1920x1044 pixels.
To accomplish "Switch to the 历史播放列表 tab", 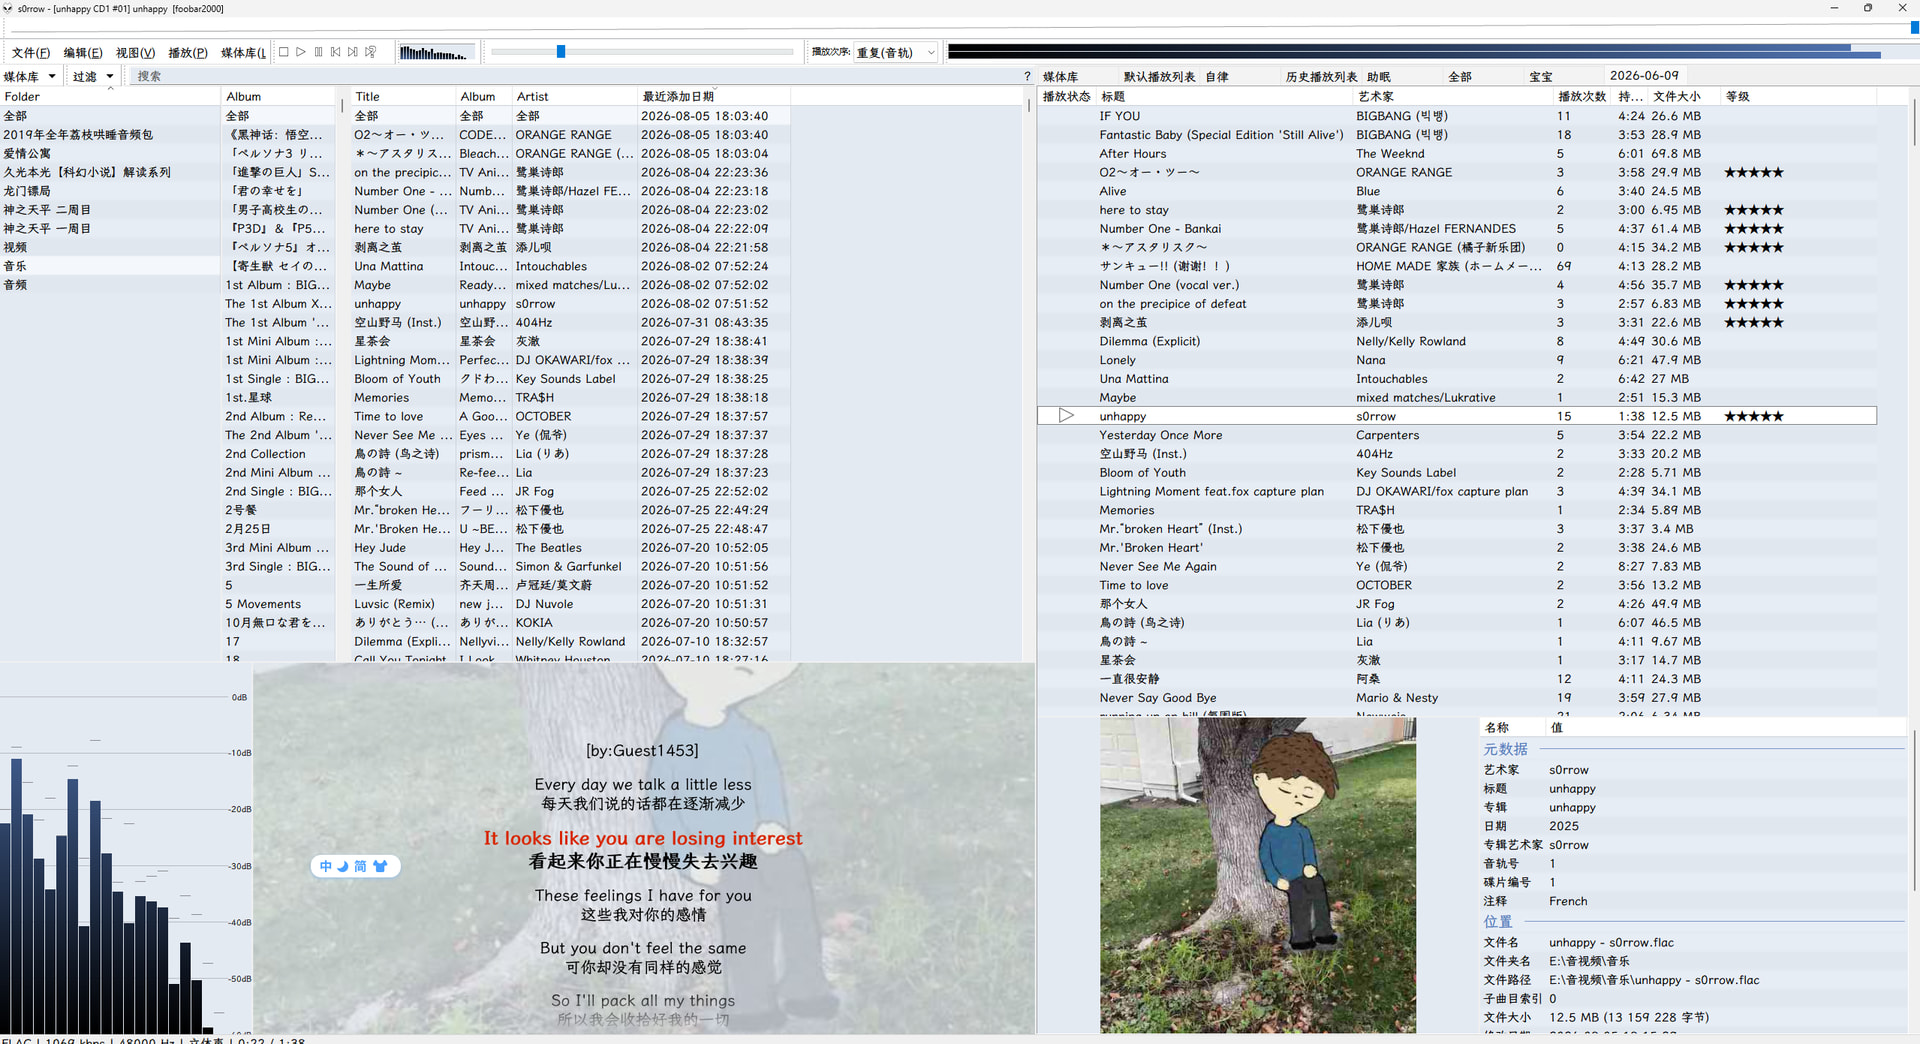I will point(1321,76).
